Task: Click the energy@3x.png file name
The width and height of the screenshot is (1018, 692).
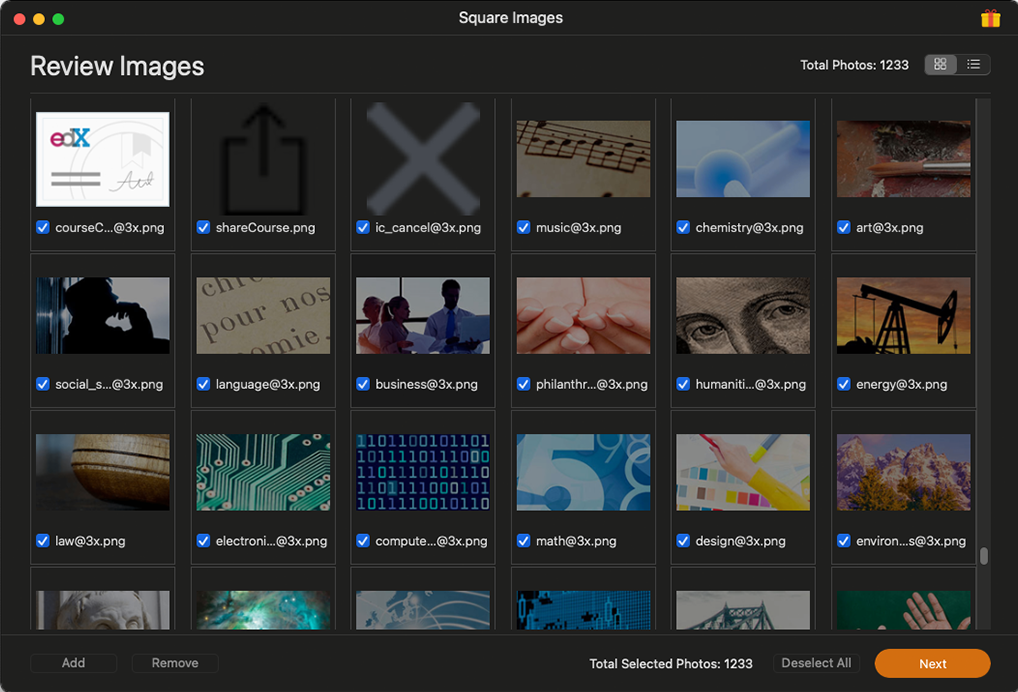Action: [901, 384]
